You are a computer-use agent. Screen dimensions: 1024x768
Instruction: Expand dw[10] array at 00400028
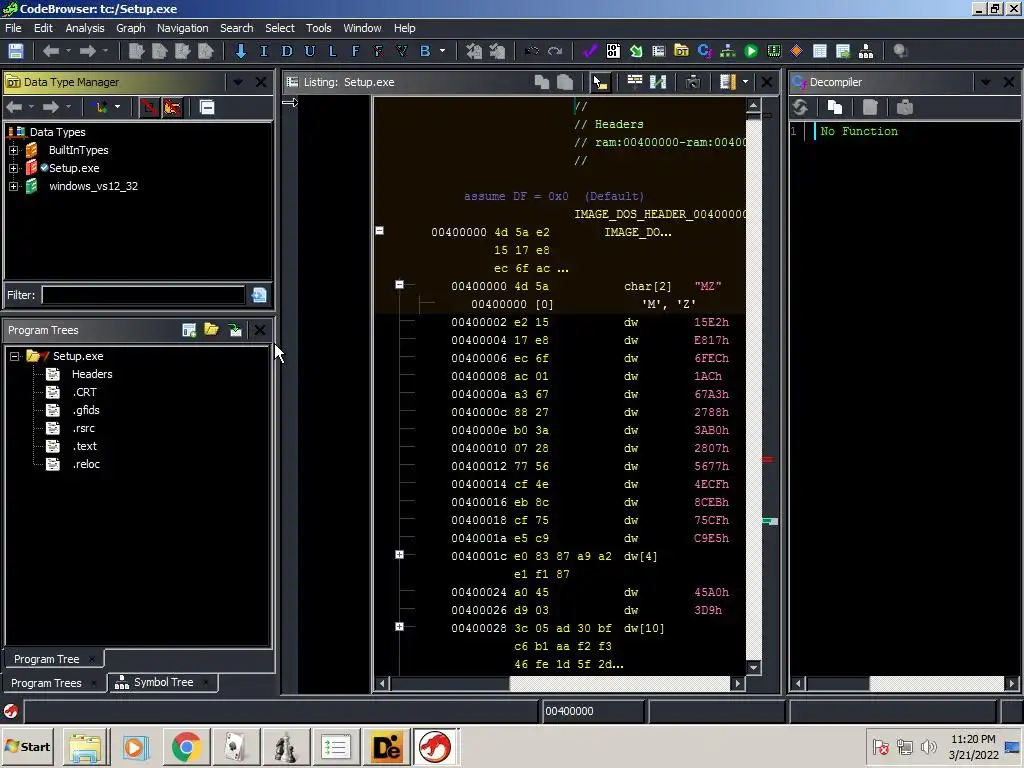[400, 627]
